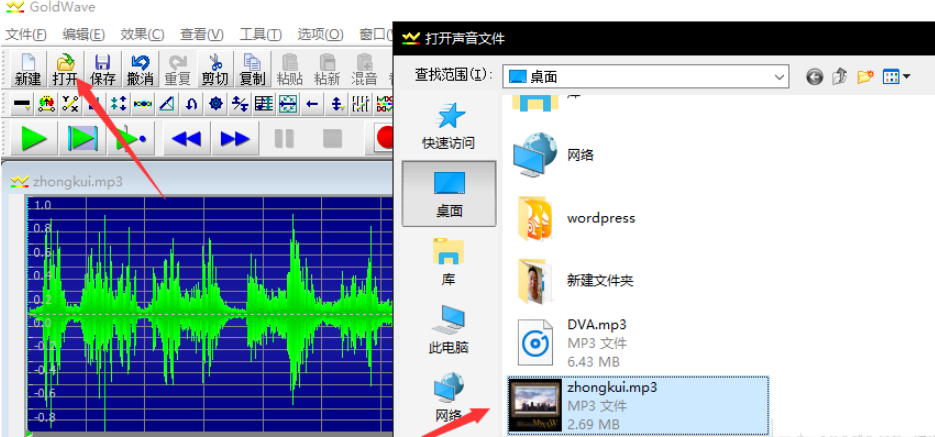Screen dimensions: 935x437
Task: Undo with the 撤消 toolbar button
Action: coord(140,69)
